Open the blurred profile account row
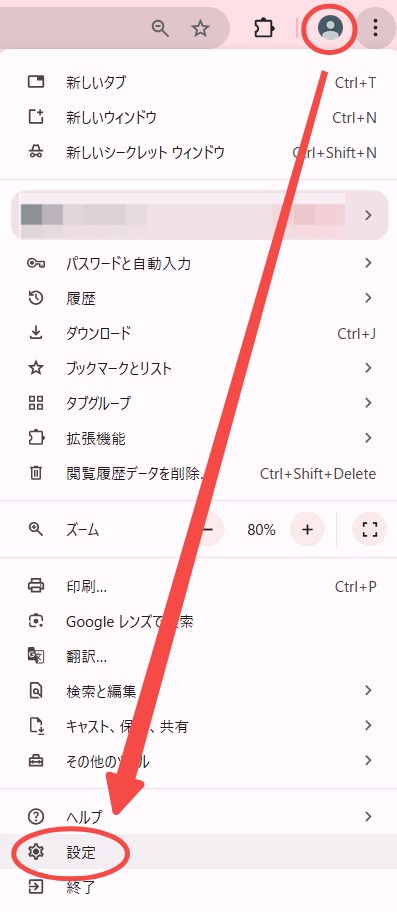 pyautogui.click(x=199, y=215)
